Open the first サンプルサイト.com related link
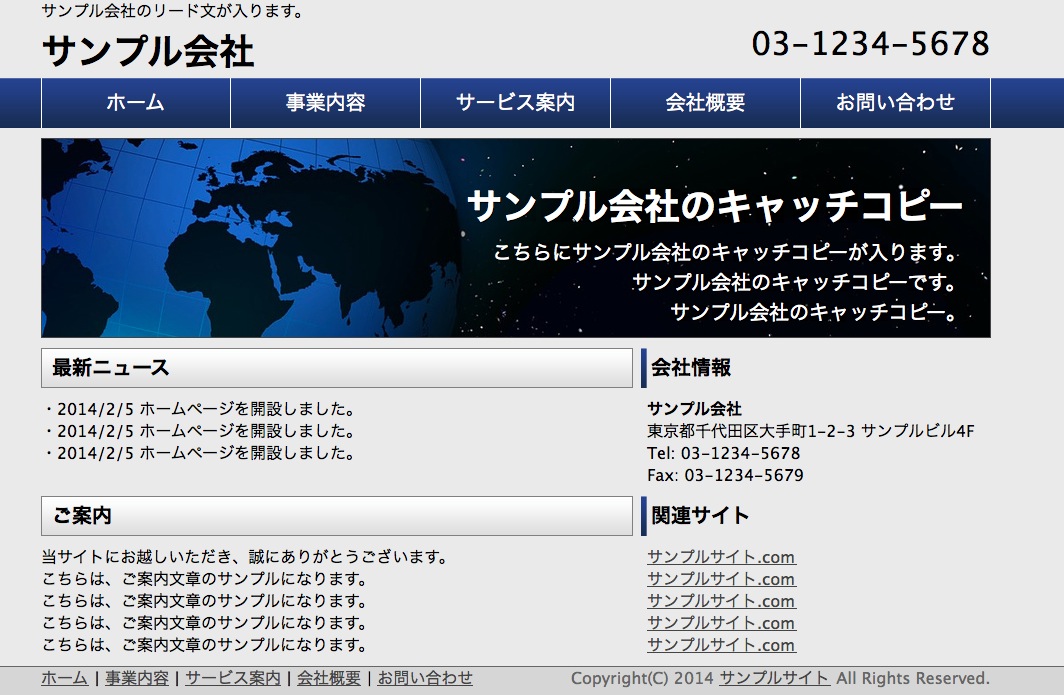 tap(721, 557)
